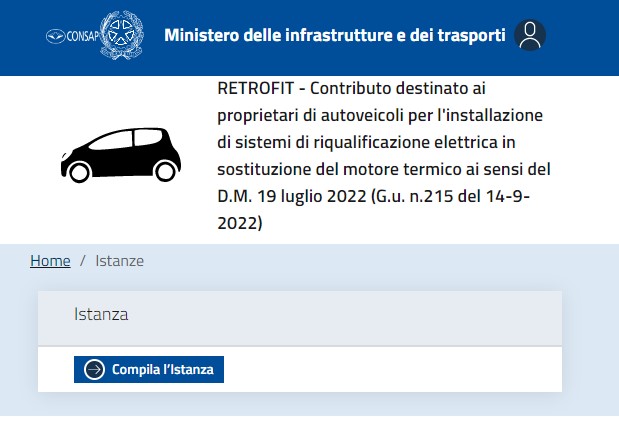Open the user account profile icon
The width and height of the screenshot is (619, 433).
tap(530, 36)
